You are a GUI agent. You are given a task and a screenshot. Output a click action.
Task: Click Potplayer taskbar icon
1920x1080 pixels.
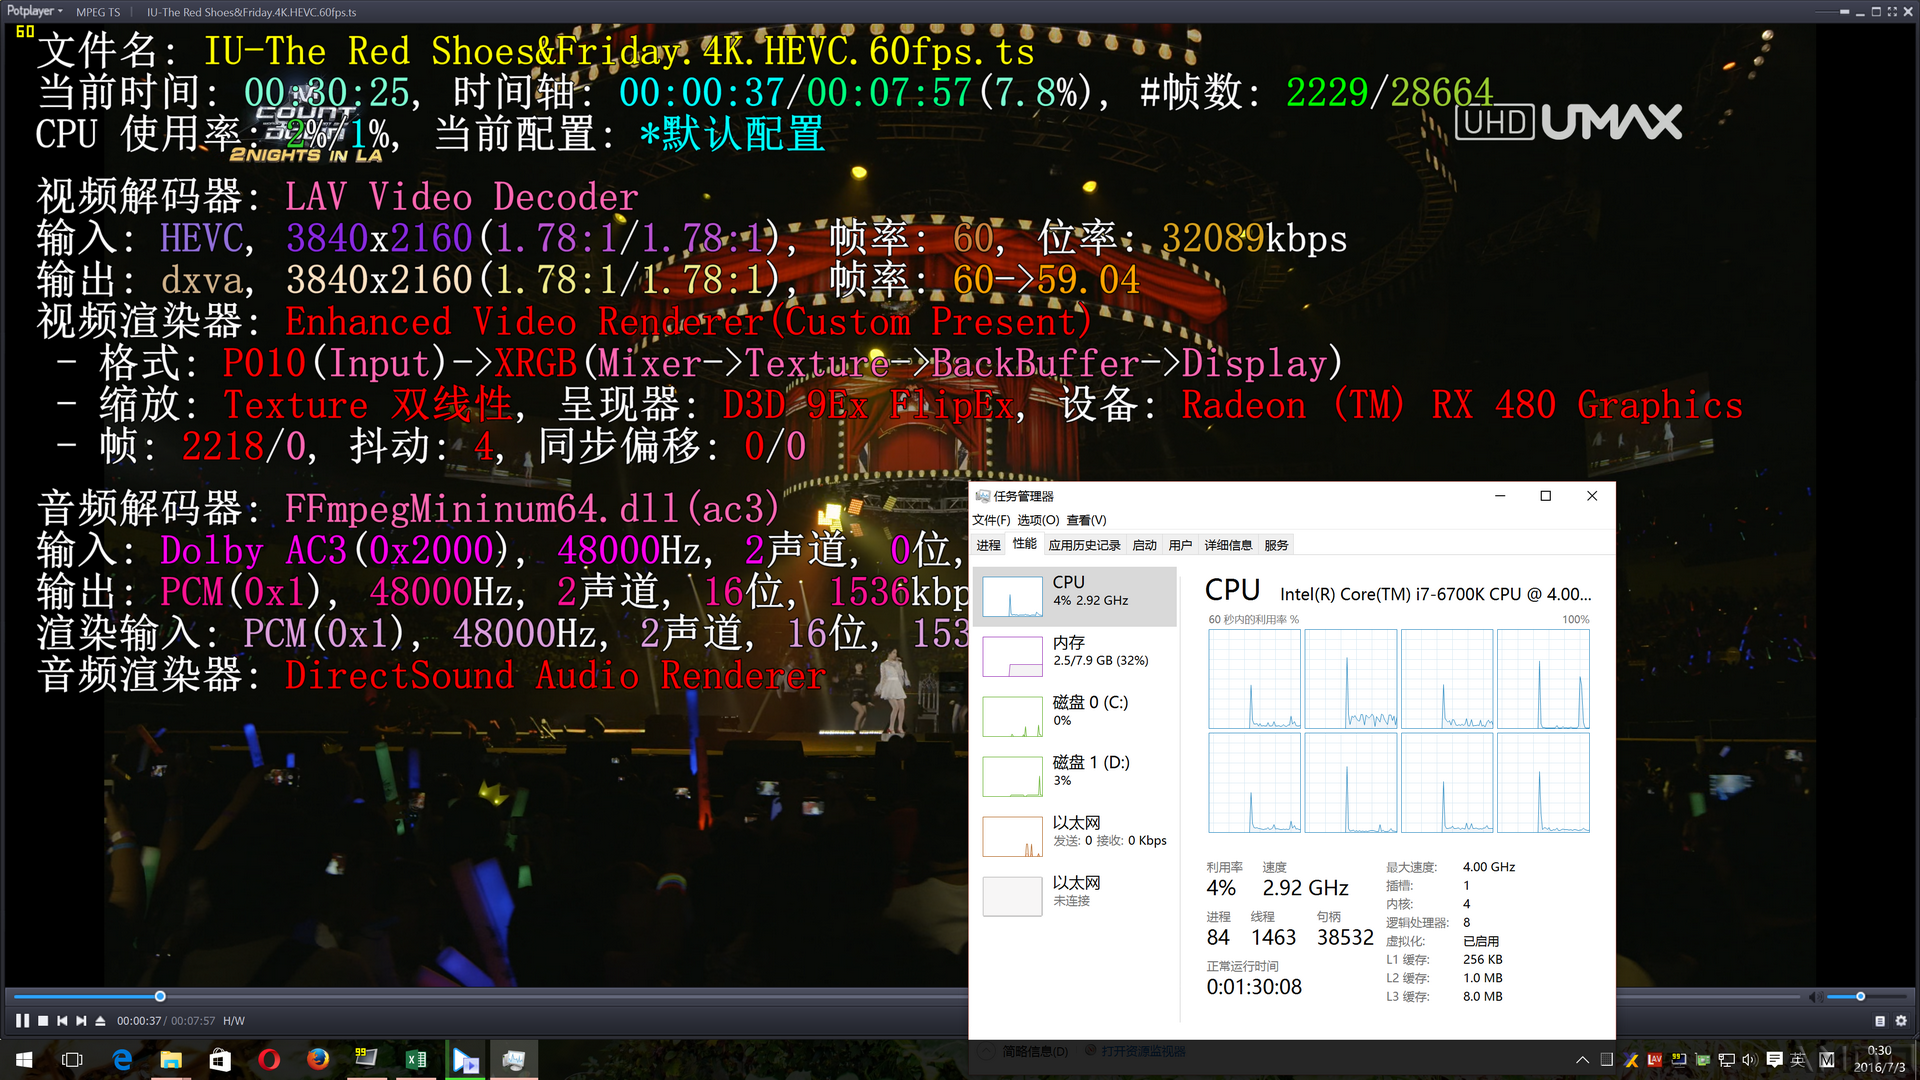(465, 1059)
